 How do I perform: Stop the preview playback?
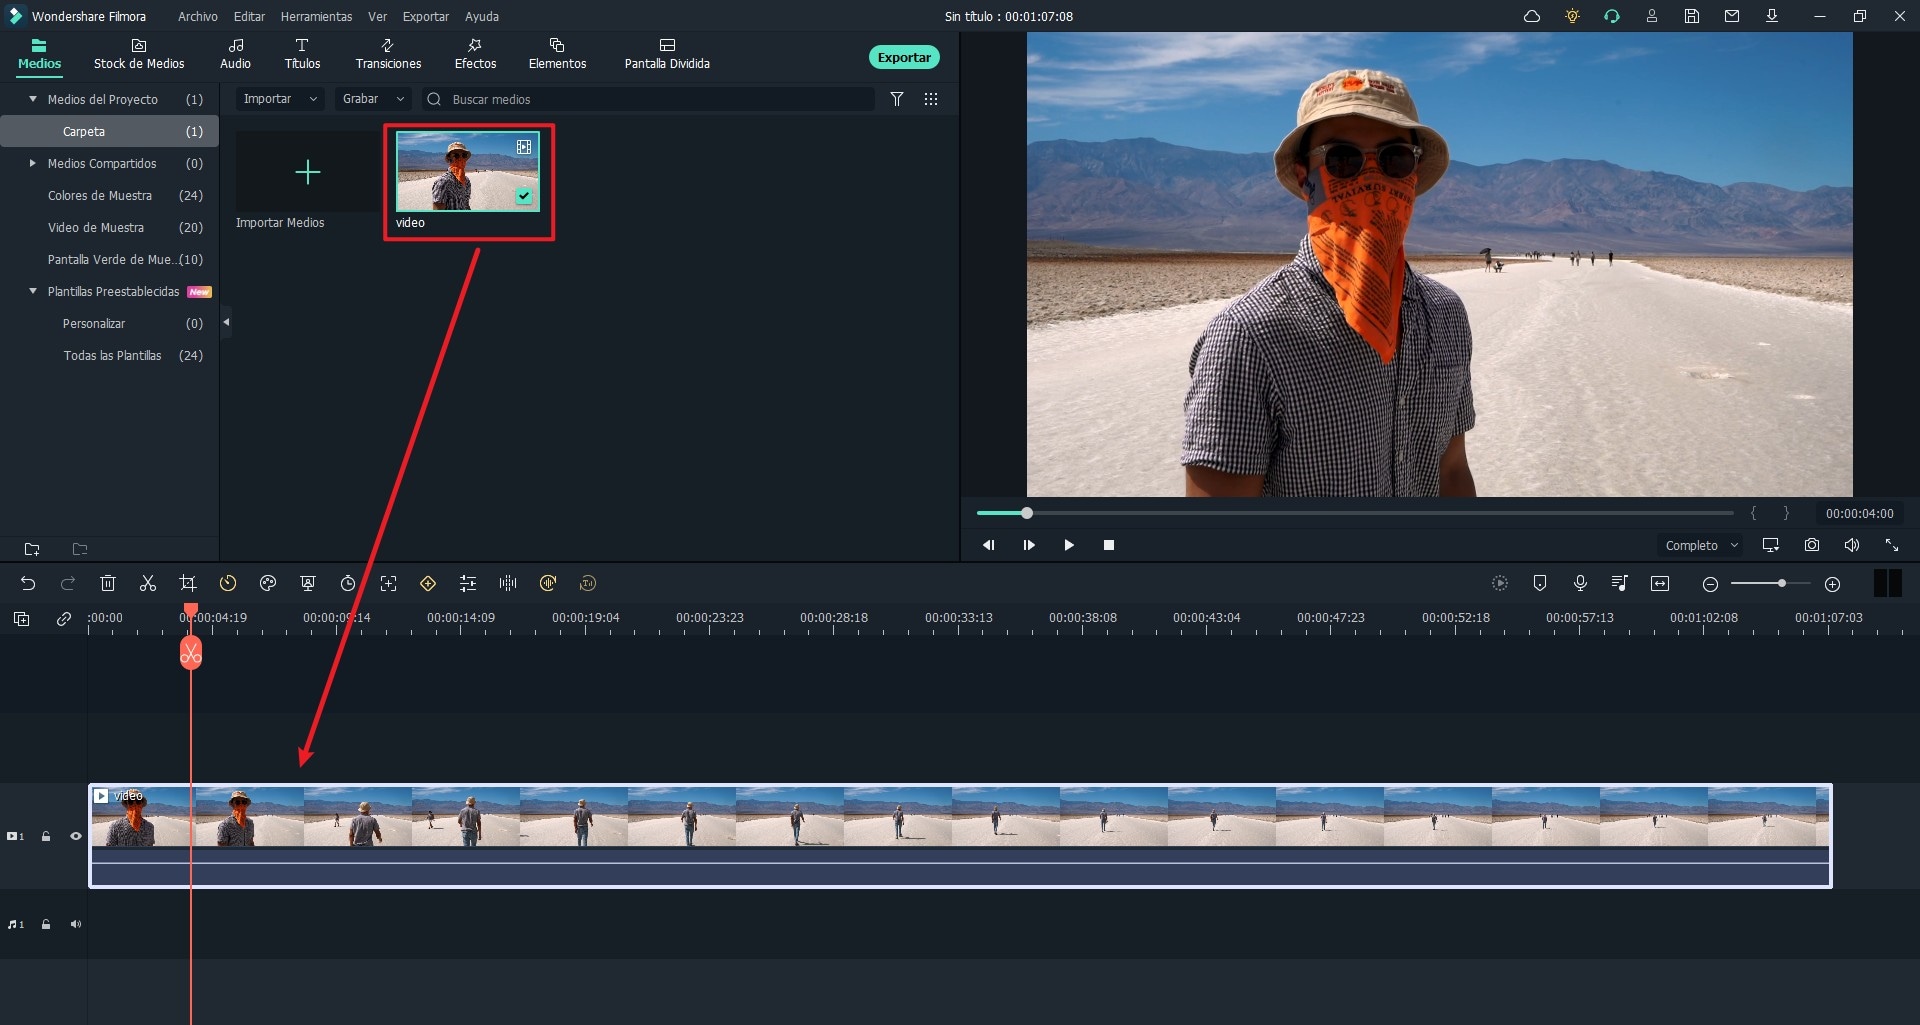coord(1108,545)
